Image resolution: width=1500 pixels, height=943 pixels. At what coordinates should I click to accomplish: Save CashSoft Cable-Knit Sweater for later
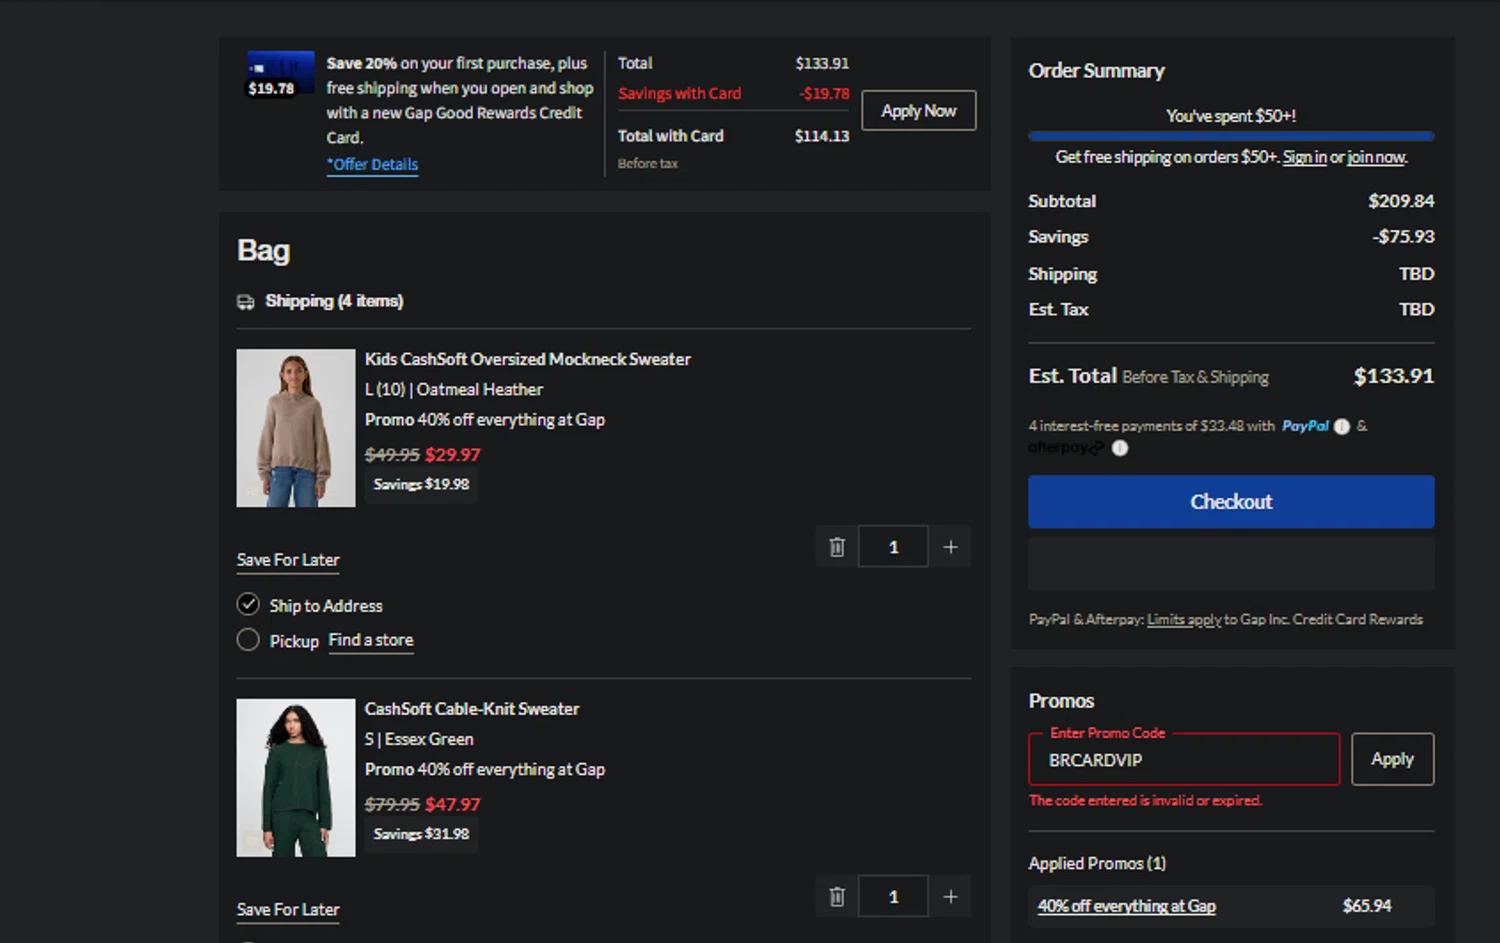coord(288,910)
